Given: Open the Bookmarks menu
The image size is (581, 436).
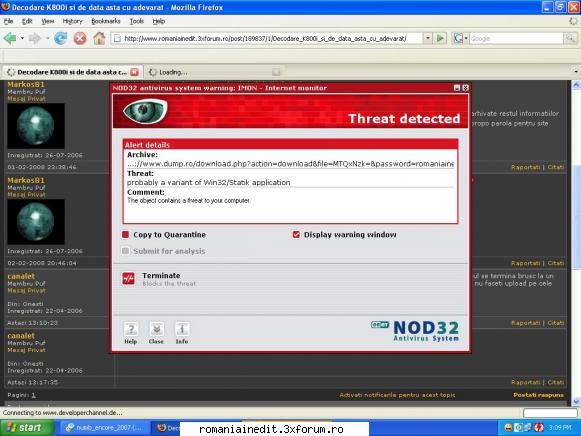Looking at the screenshot, I should tap(106, 21).
